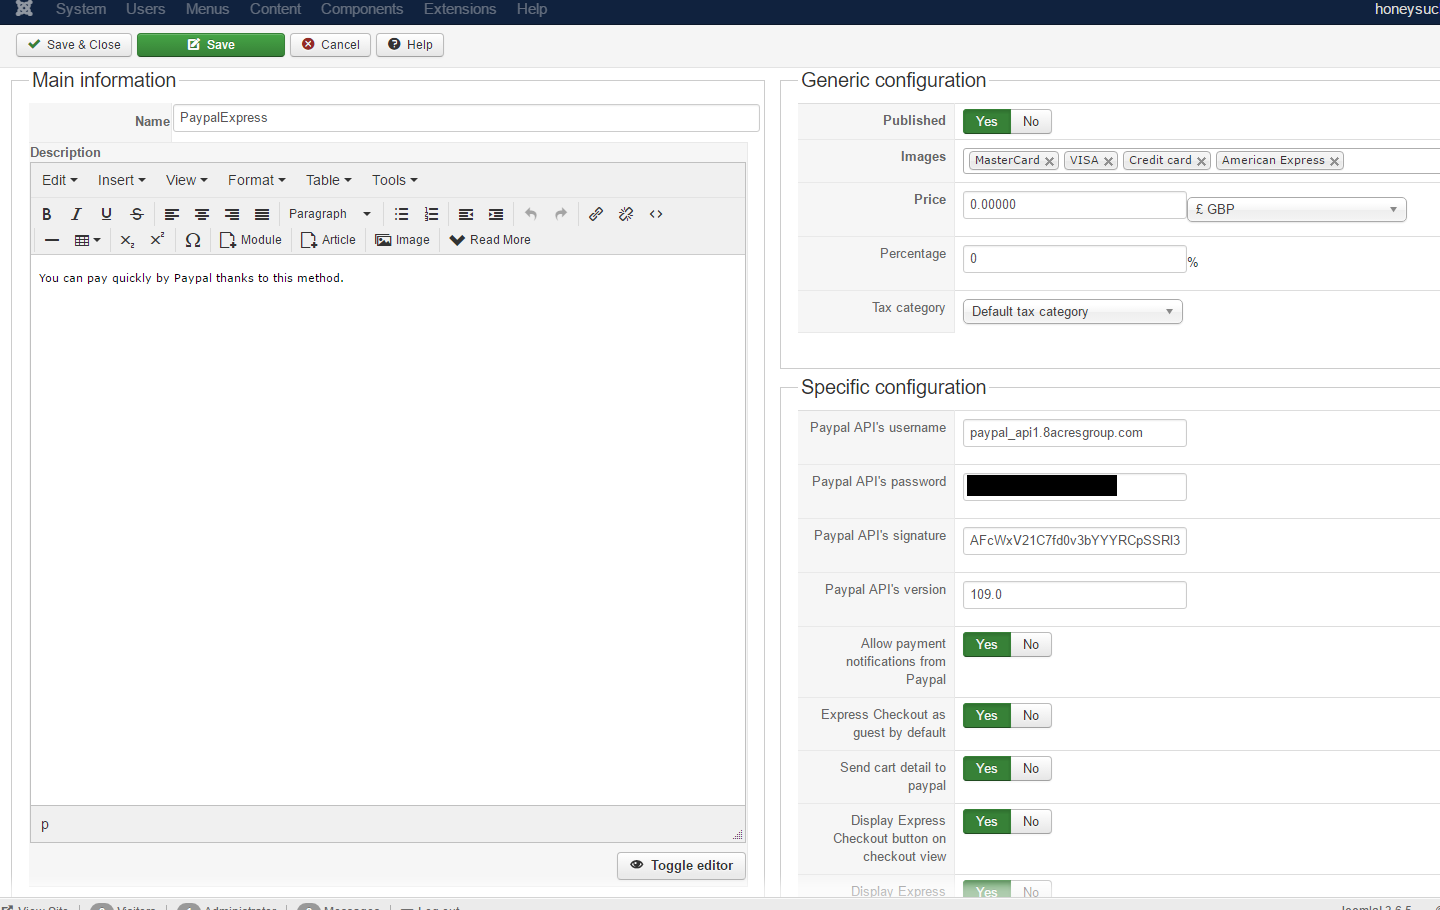Set Published to Yes
The width and height of the screenshot is (1440, 910).
987,122
